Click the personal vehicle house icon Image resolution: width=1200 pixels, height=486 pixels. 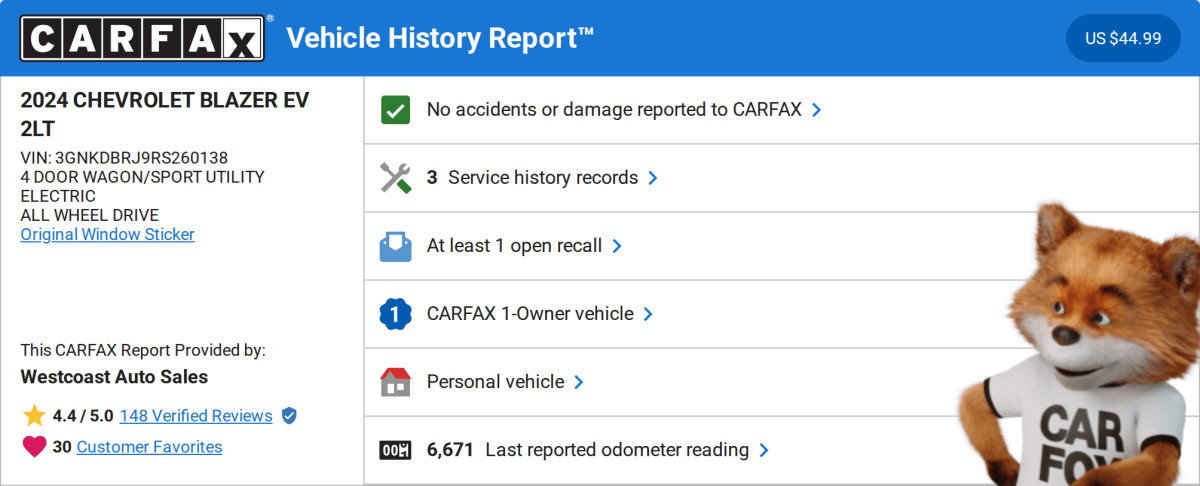pos(396,382)
